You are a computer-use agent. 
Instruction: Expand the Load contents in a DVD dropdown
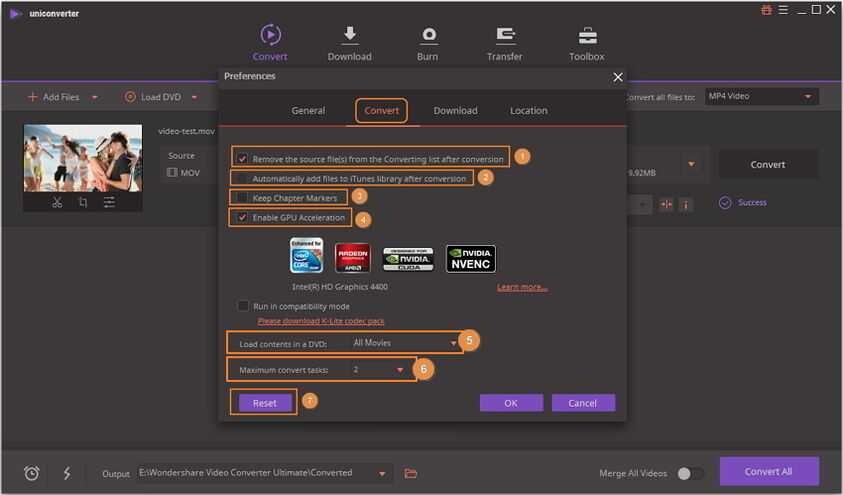455,343
